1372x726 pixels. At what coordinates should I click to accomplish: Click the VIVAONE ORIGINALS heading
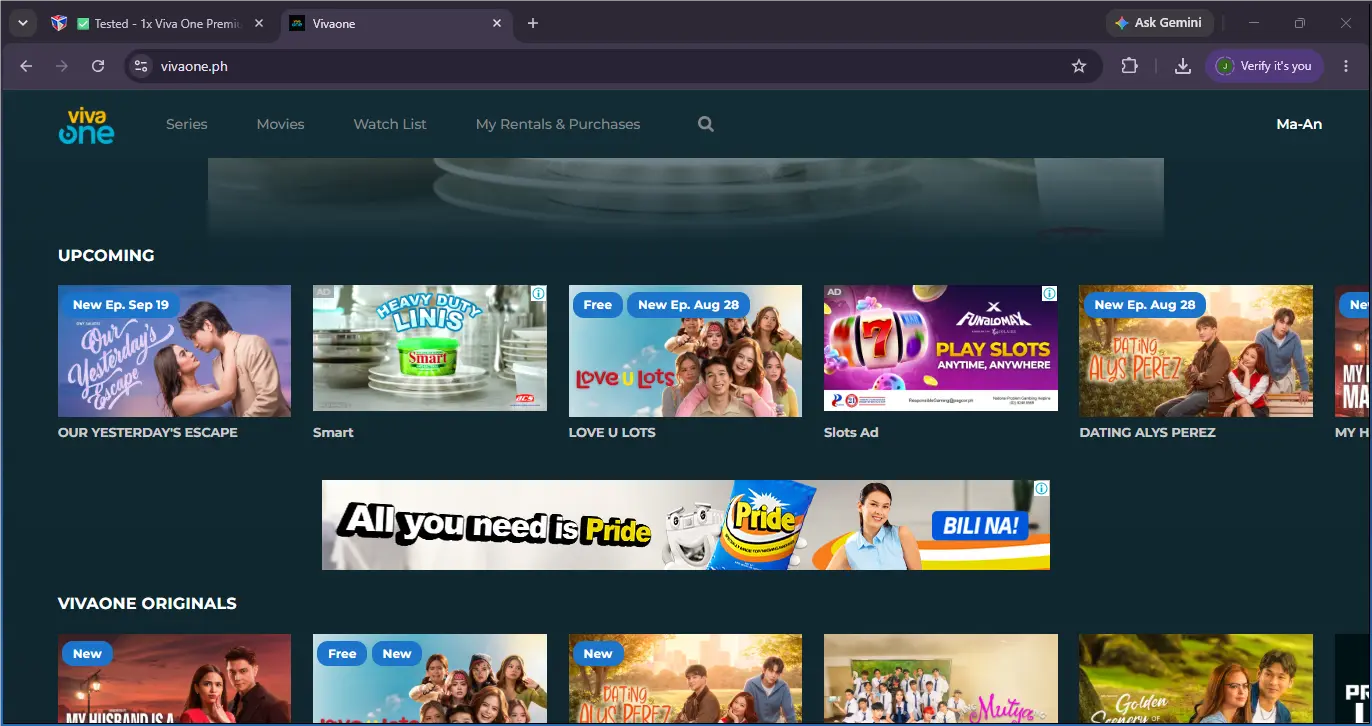(x=147, y=604)
